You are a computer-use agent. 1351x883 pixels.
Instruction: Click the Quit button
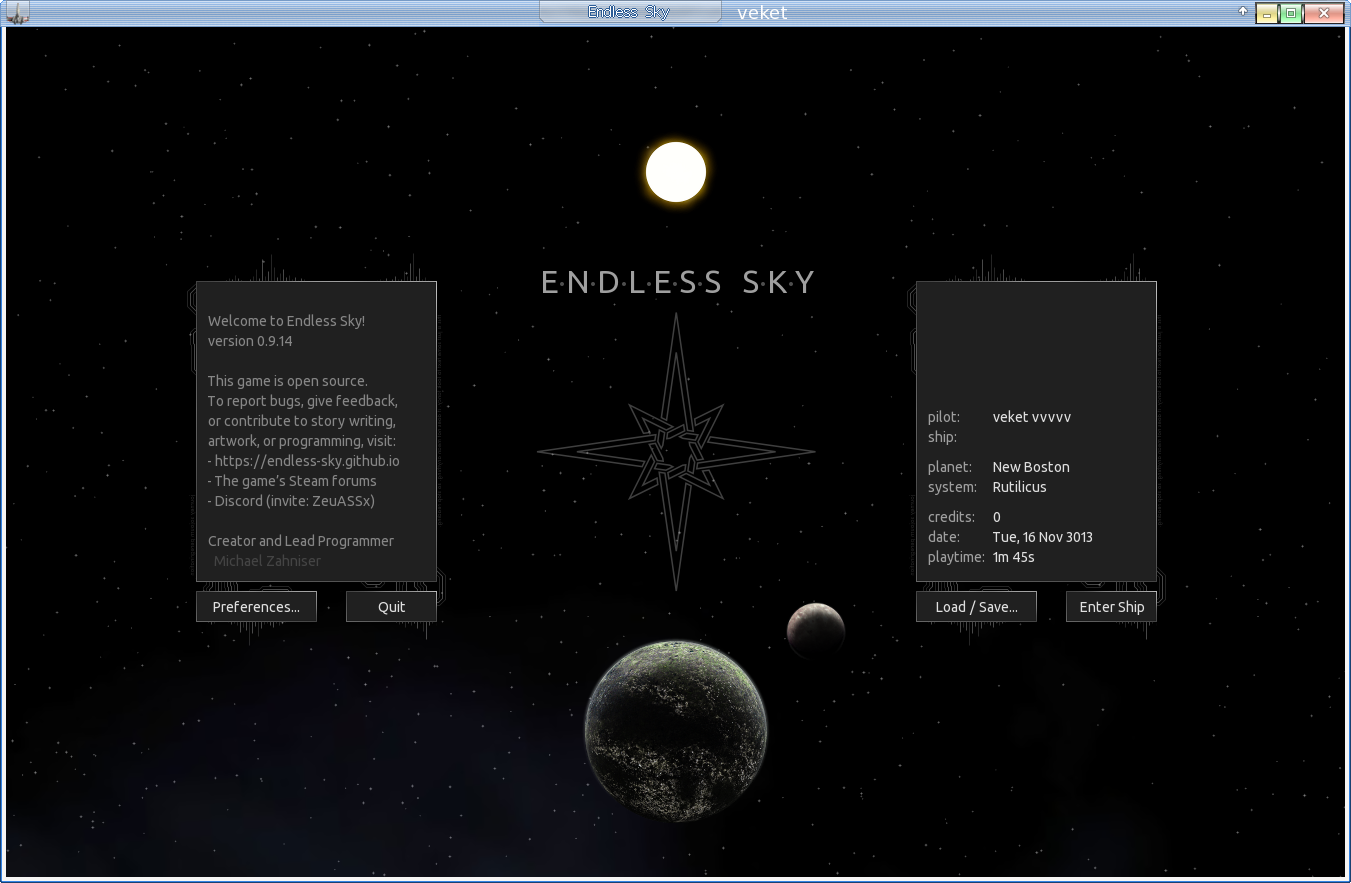click(x=391, y=607)
